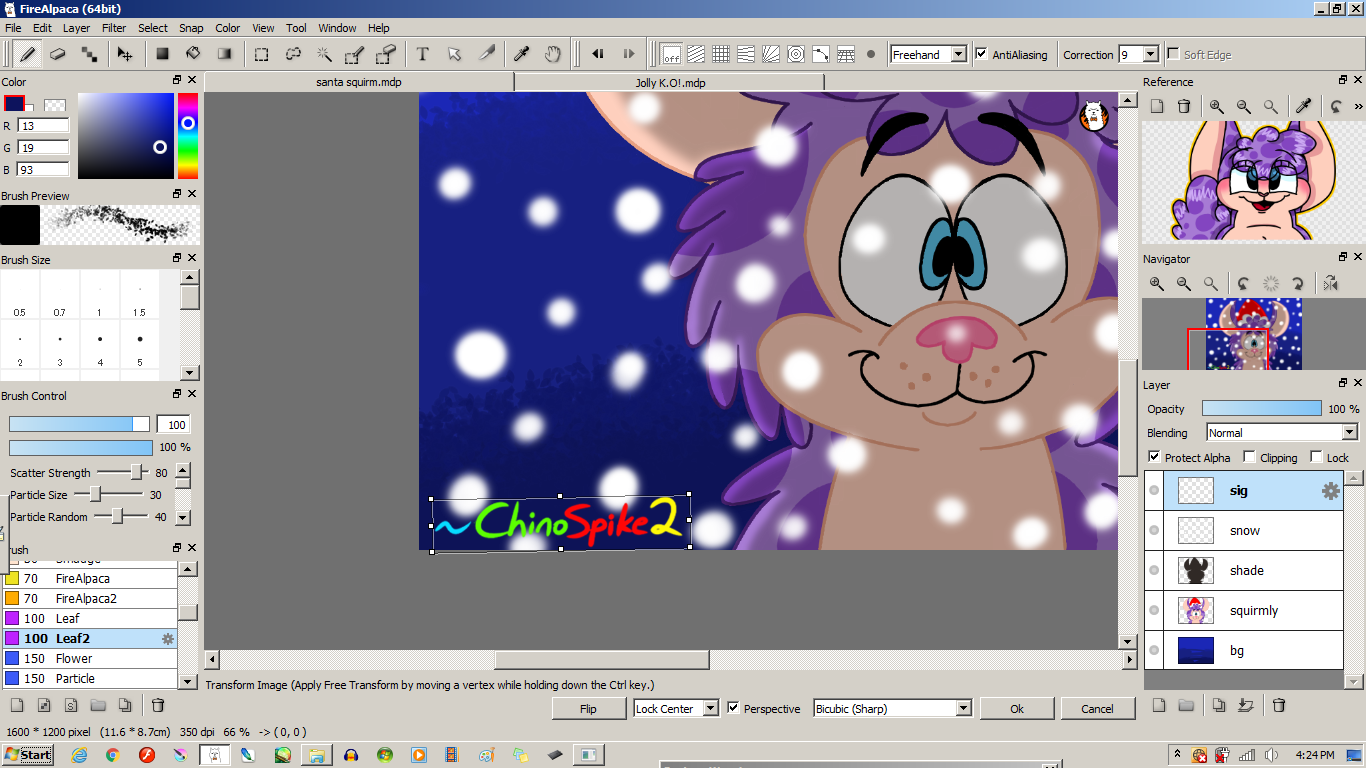
Task: Select the Select Eraser tool
Action: coord(386,54)
